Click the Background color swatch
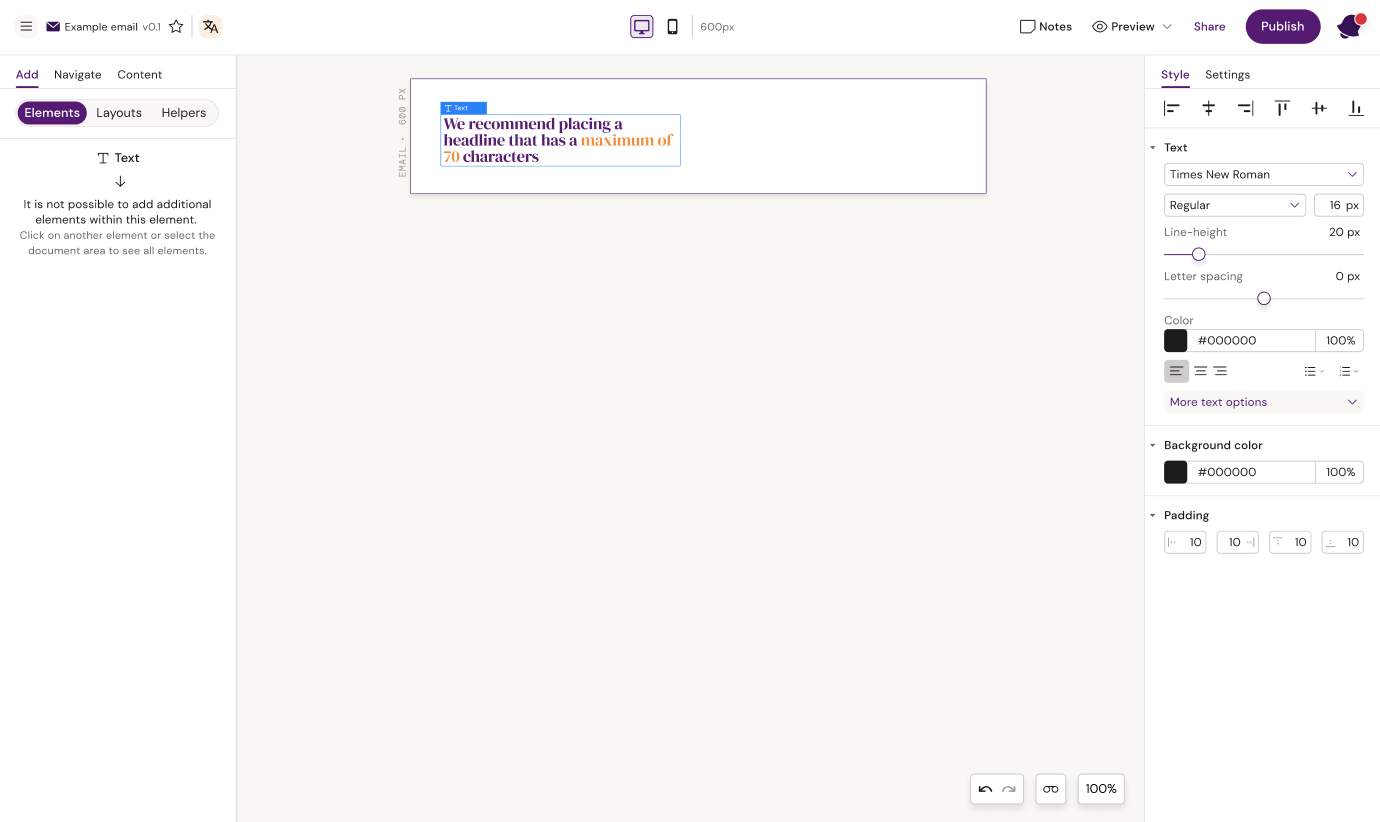 click(x=1175, y=472)
